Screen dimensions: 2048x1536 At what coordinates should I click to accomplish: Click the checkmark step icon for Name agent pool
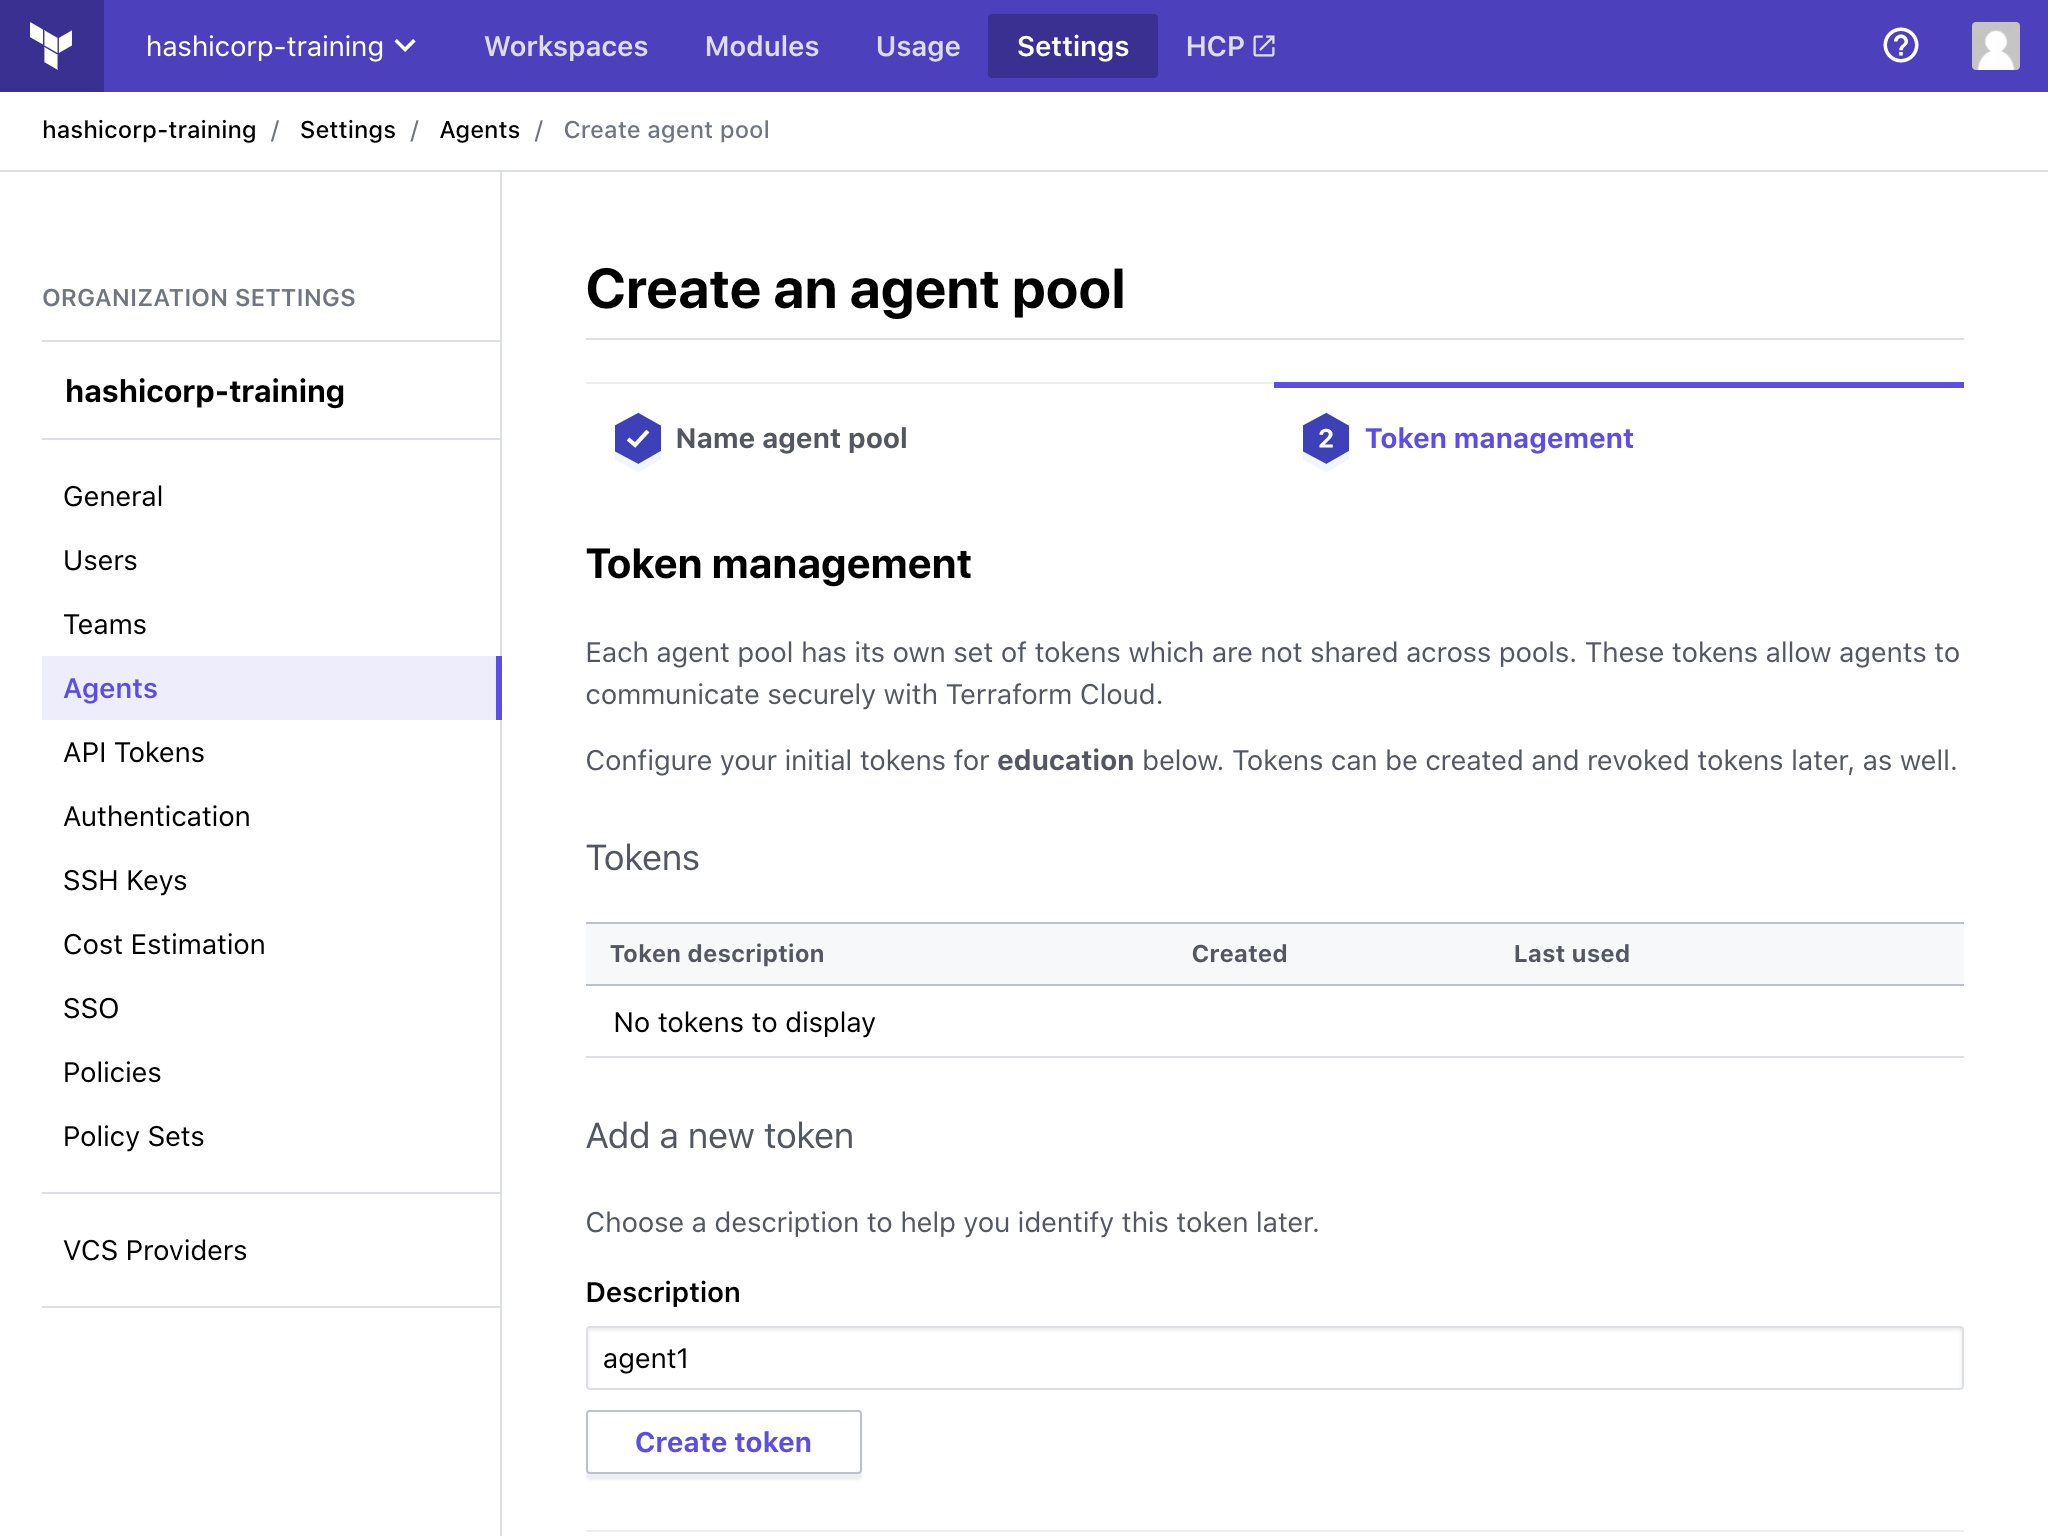click(x=637, y=438)
